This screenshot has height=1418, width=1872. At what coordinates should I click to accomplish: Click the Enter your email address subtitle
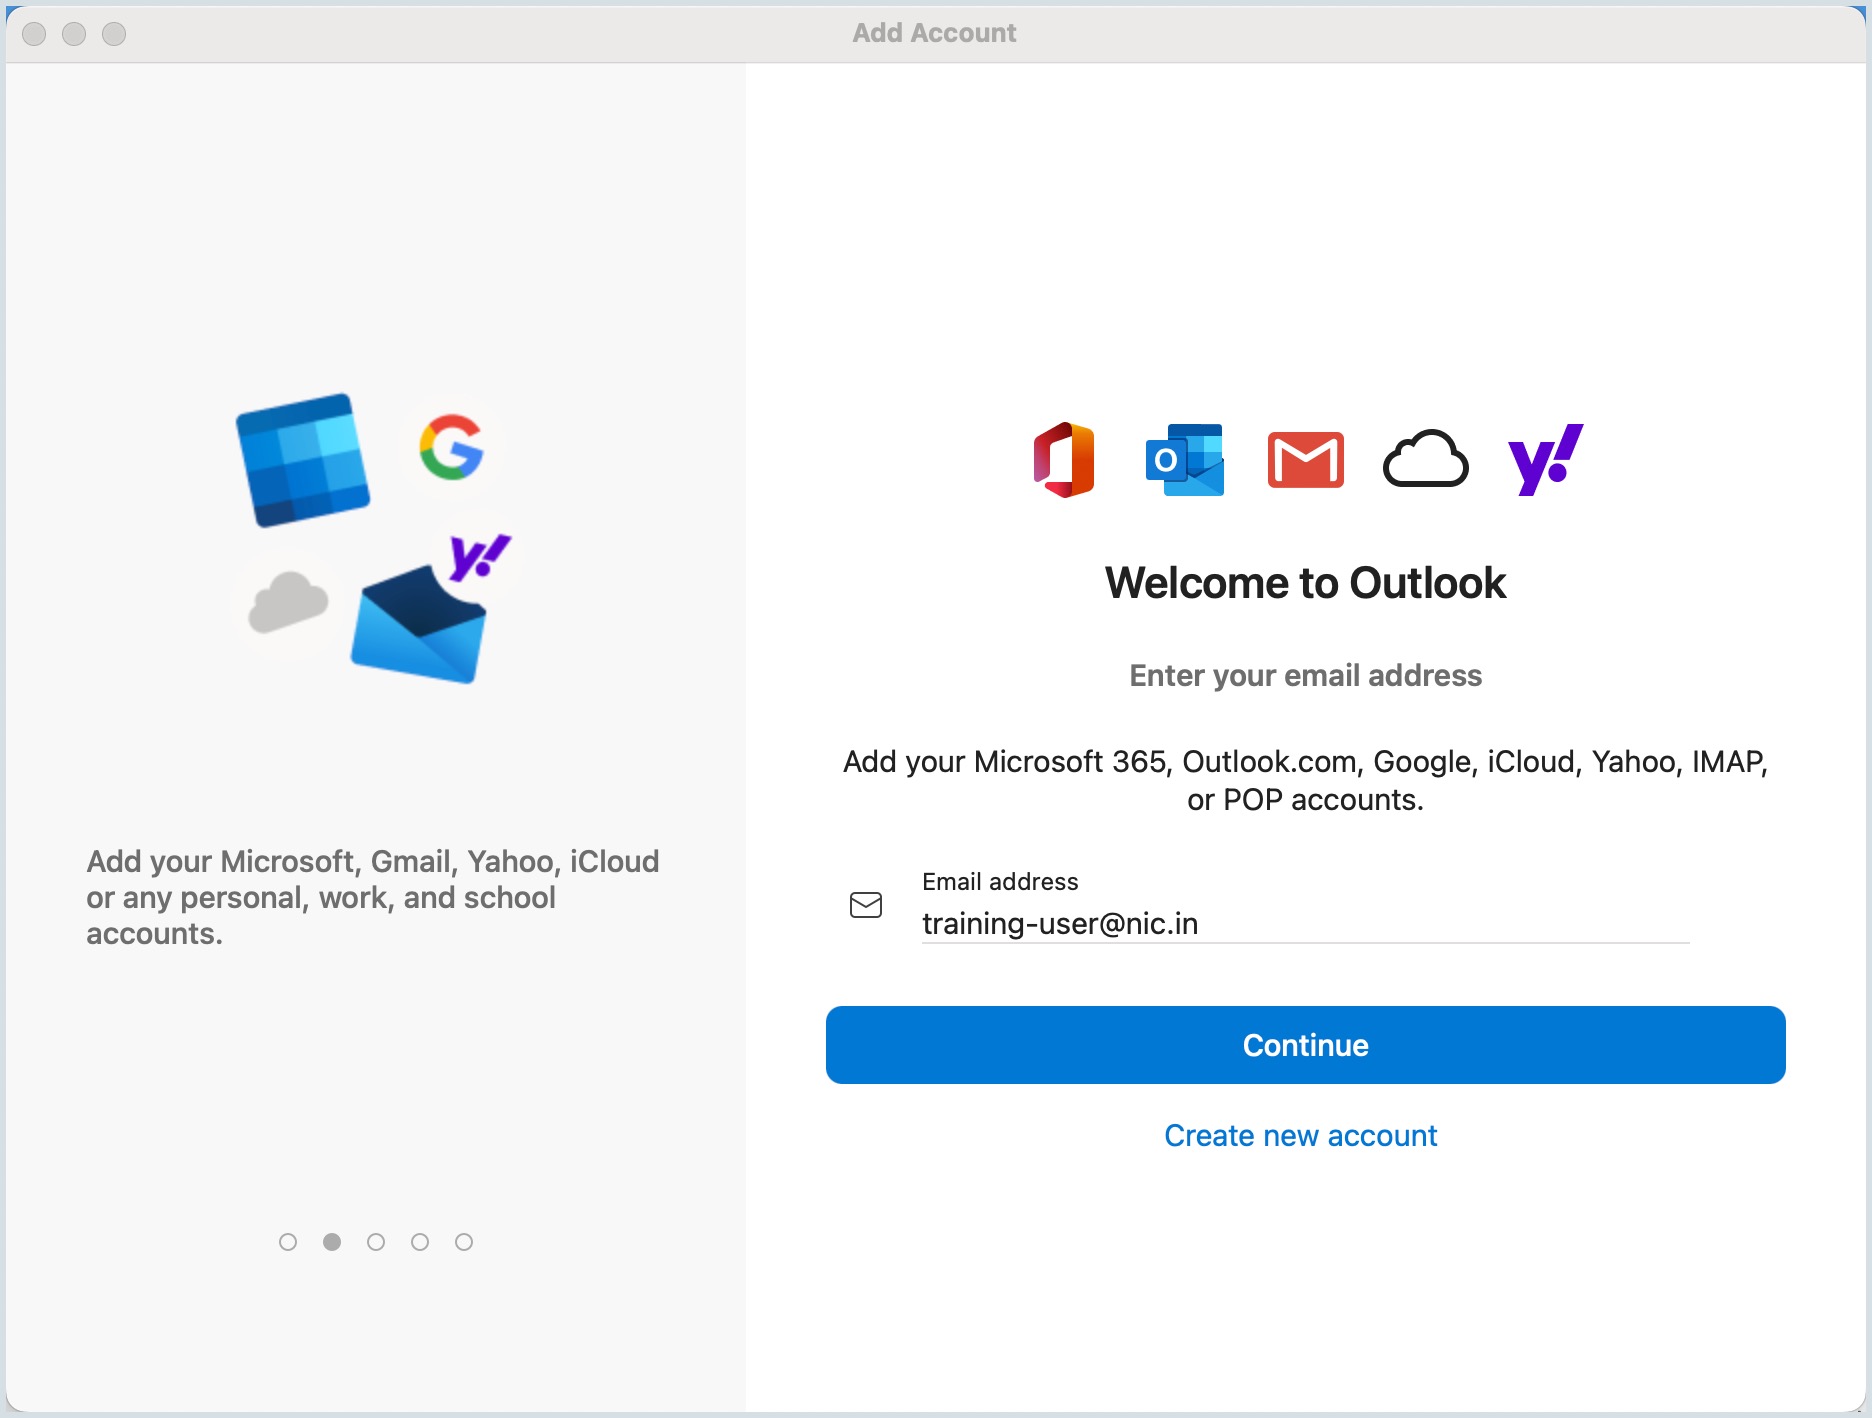(x=1306, y=676)
